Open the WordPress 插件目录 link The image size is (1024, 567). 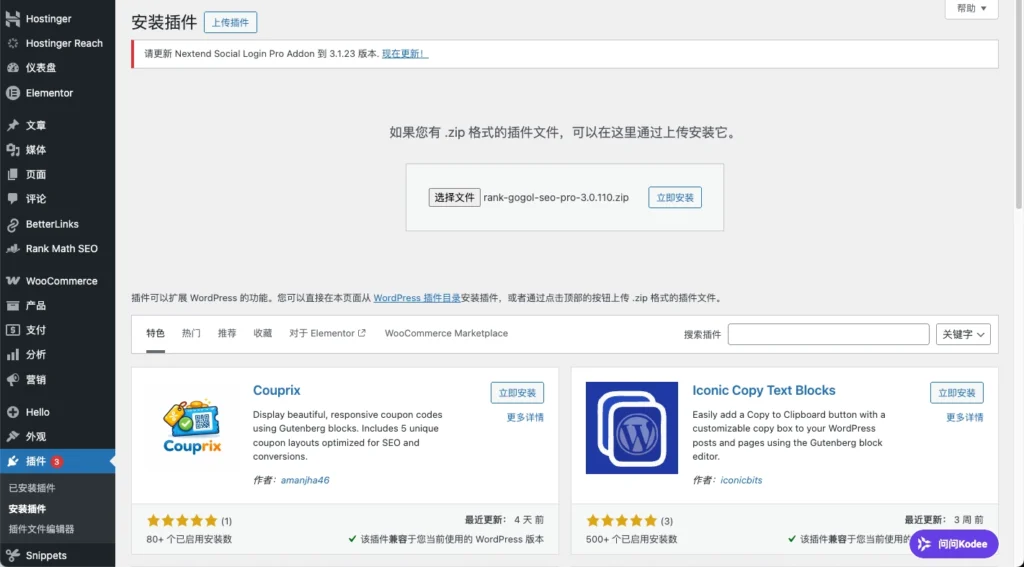point(417,298)
